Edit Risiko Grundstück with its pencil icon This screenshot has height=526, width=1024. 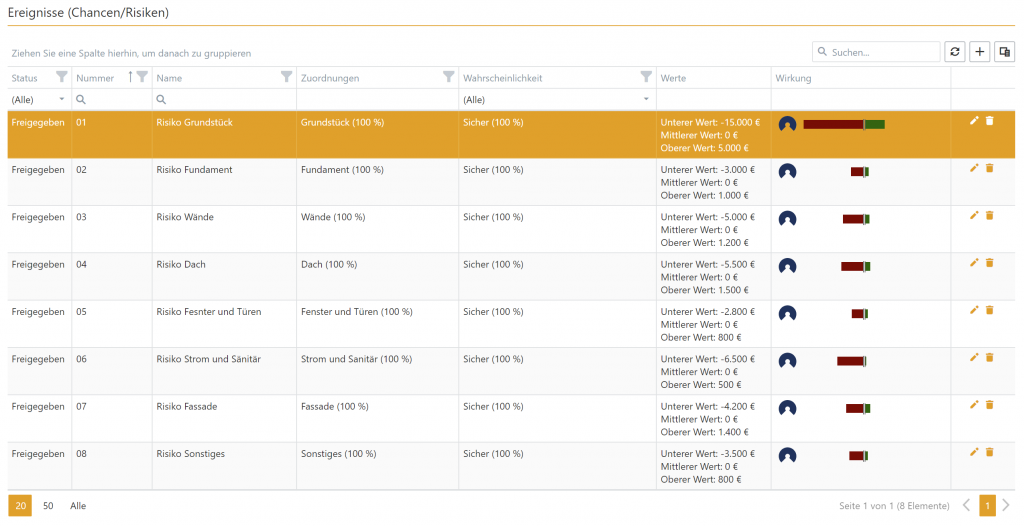click(x=974, y=121)
